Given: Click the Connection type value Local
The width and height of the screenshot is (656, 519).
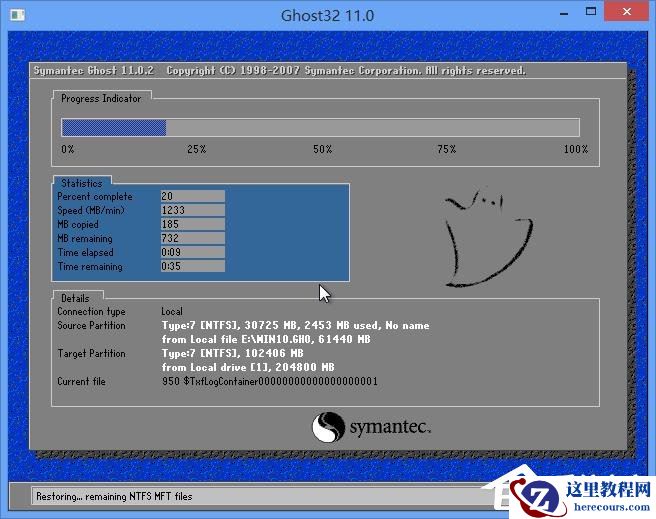Looking at the screenshot, I should click(x=172, y=312).
